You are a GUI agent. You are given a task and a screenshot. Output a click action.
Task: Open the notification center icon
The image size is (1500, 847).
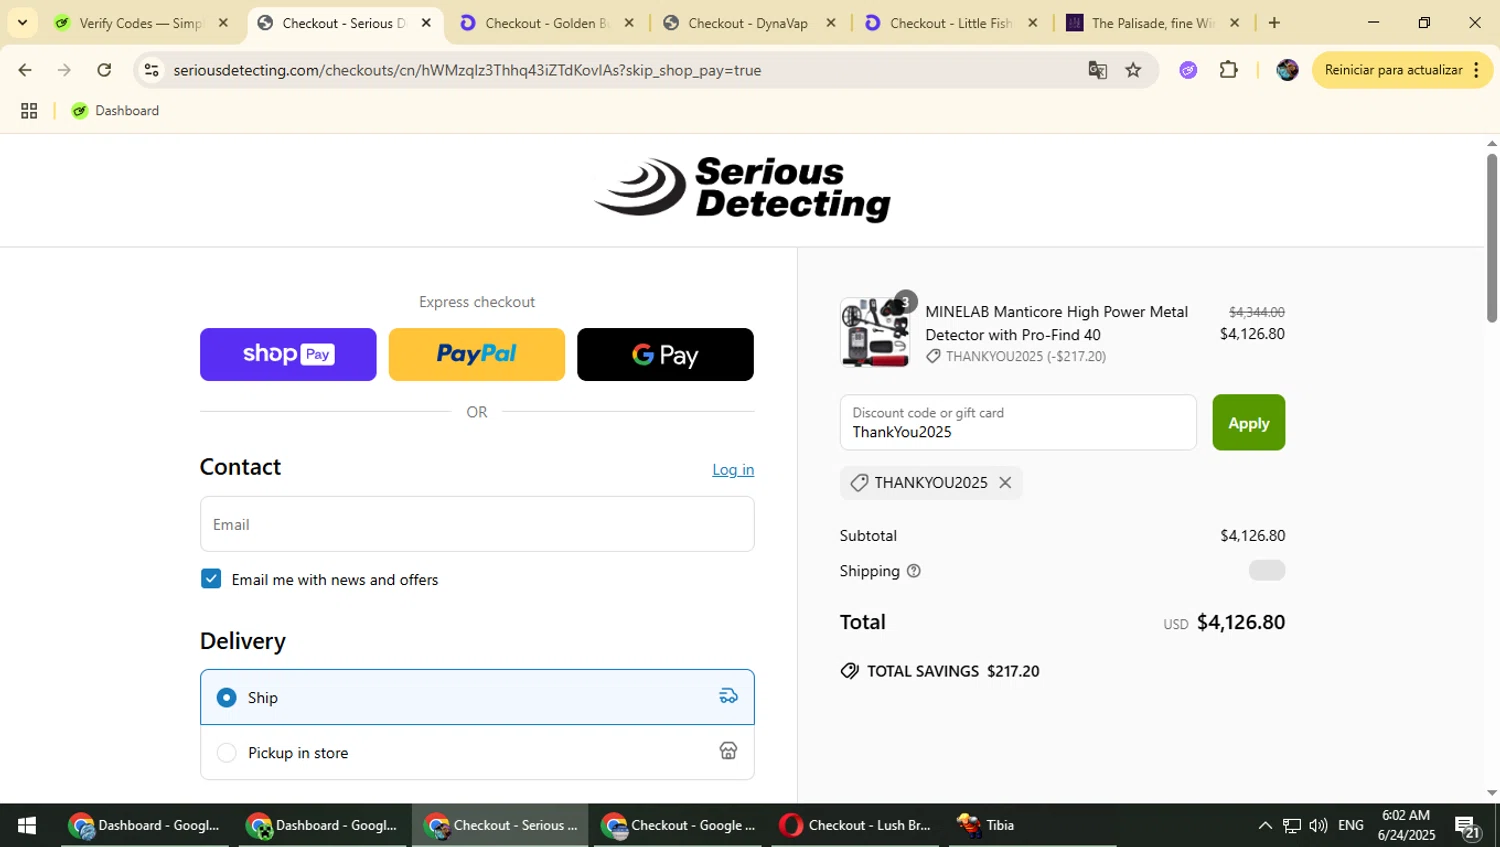[x=1467, y=826]
